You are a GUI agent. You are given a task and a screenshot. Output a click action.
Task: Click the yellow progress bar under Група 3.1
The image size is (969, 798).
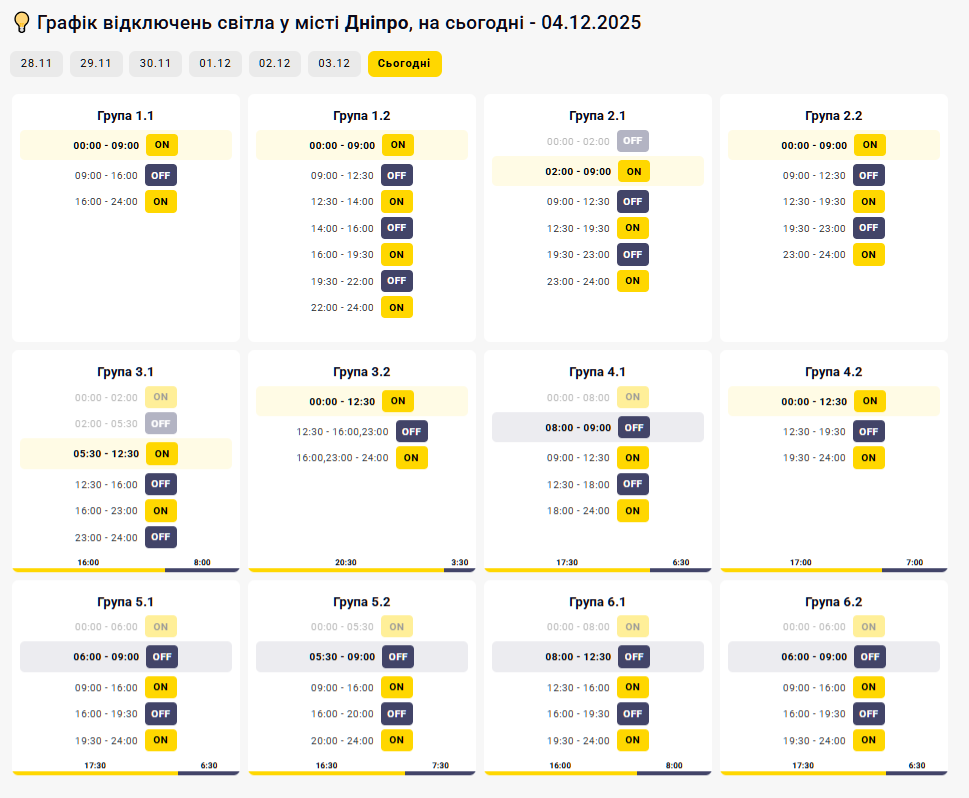(88, 570)
